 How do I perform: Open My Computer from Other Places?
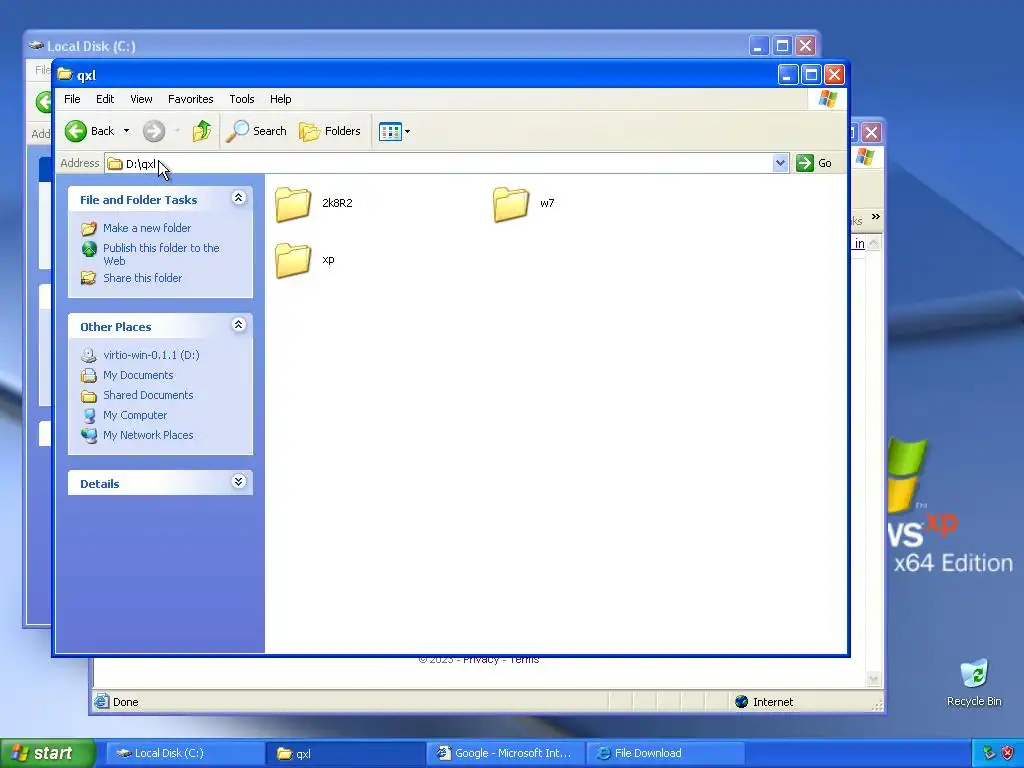click(x=135, y=415)
